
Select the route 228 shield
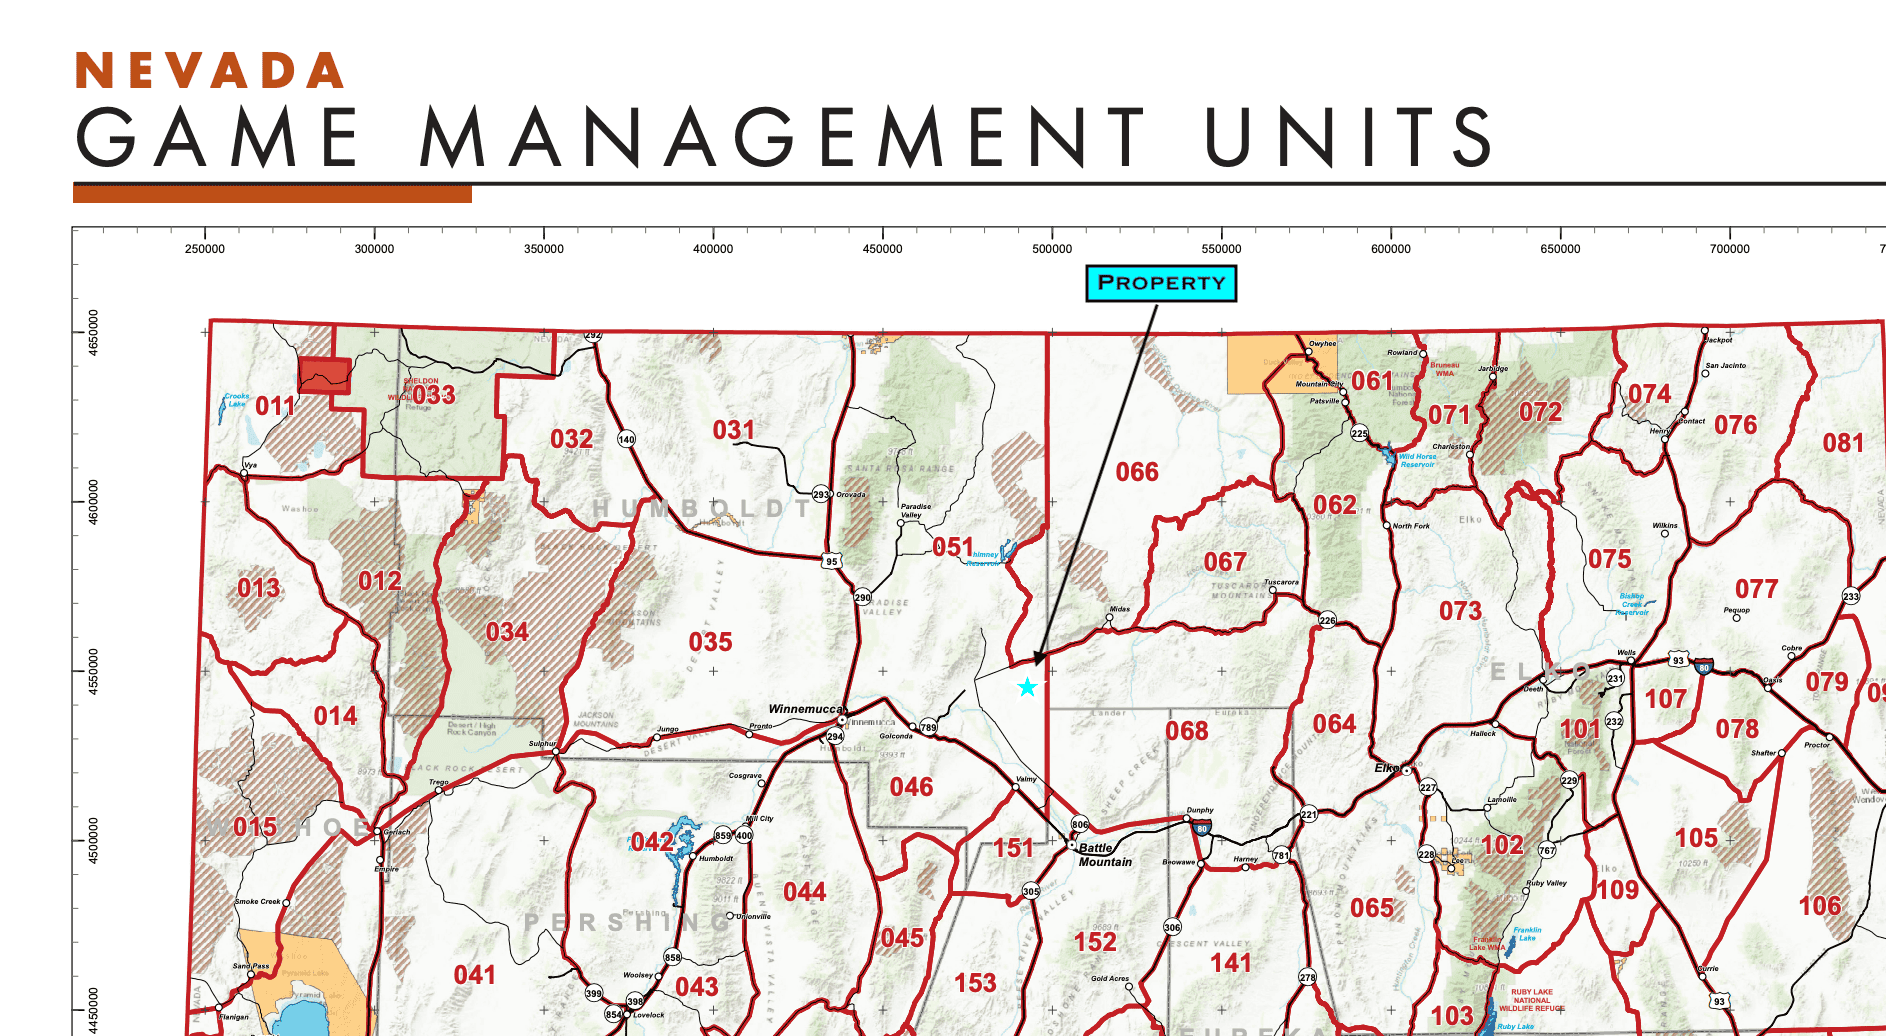click(1426, 854)
